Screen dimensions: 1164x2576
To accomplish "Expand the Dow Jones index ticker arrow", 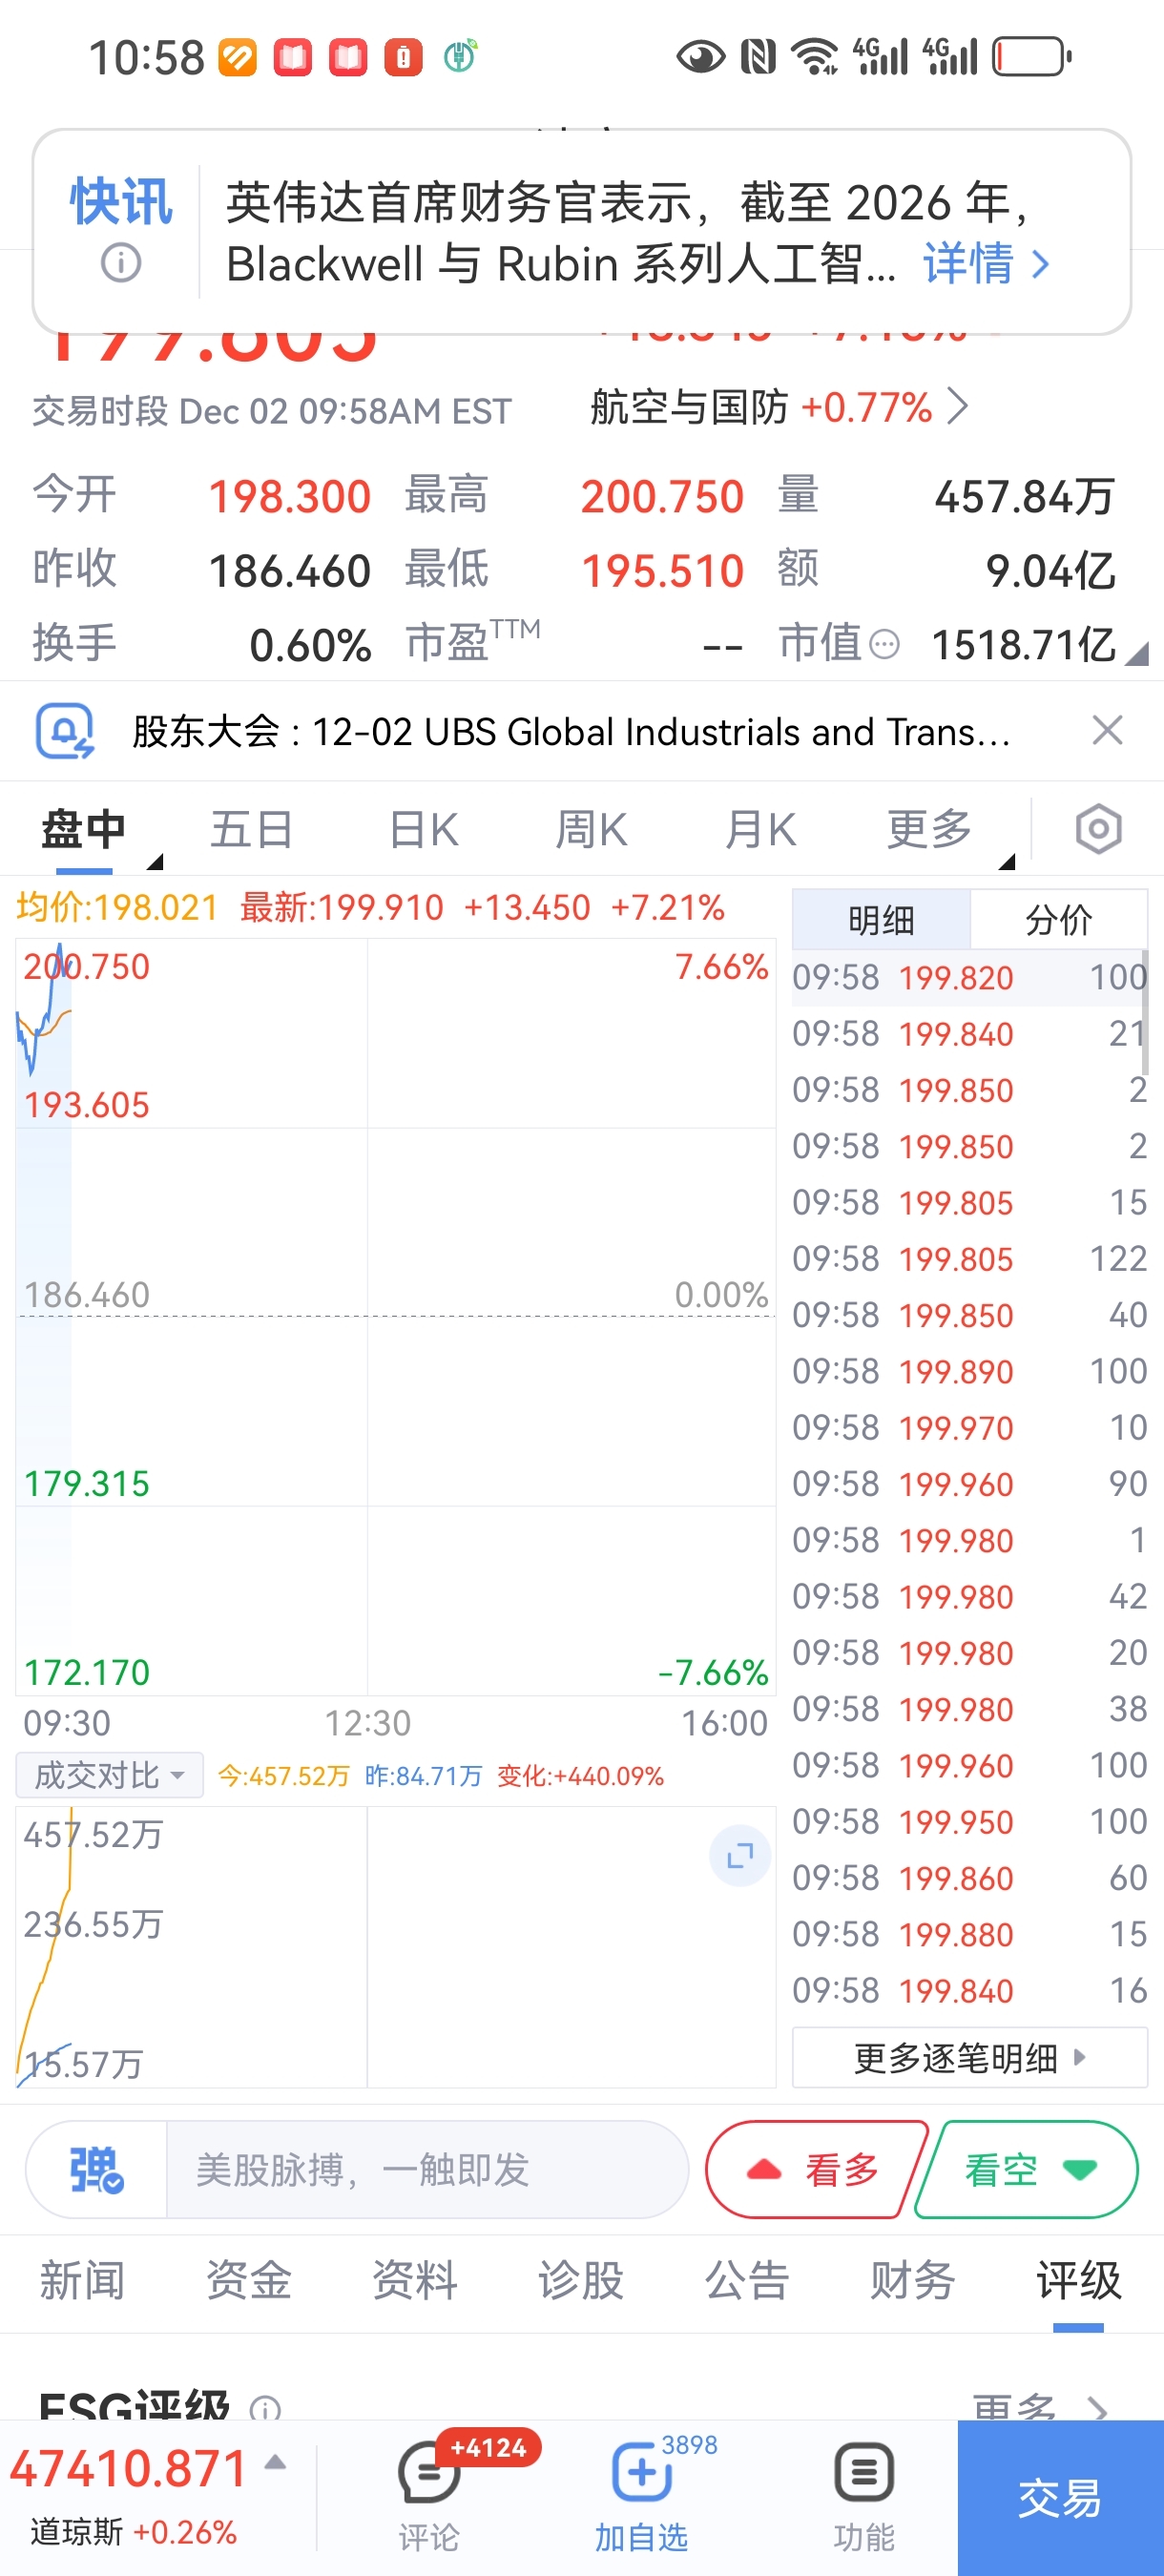I will coord(276,2462).
